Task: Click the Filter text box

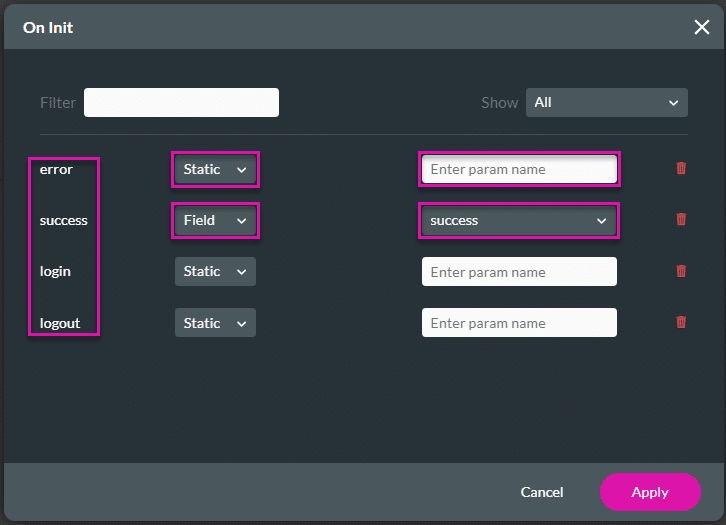Action: [181, 103]
